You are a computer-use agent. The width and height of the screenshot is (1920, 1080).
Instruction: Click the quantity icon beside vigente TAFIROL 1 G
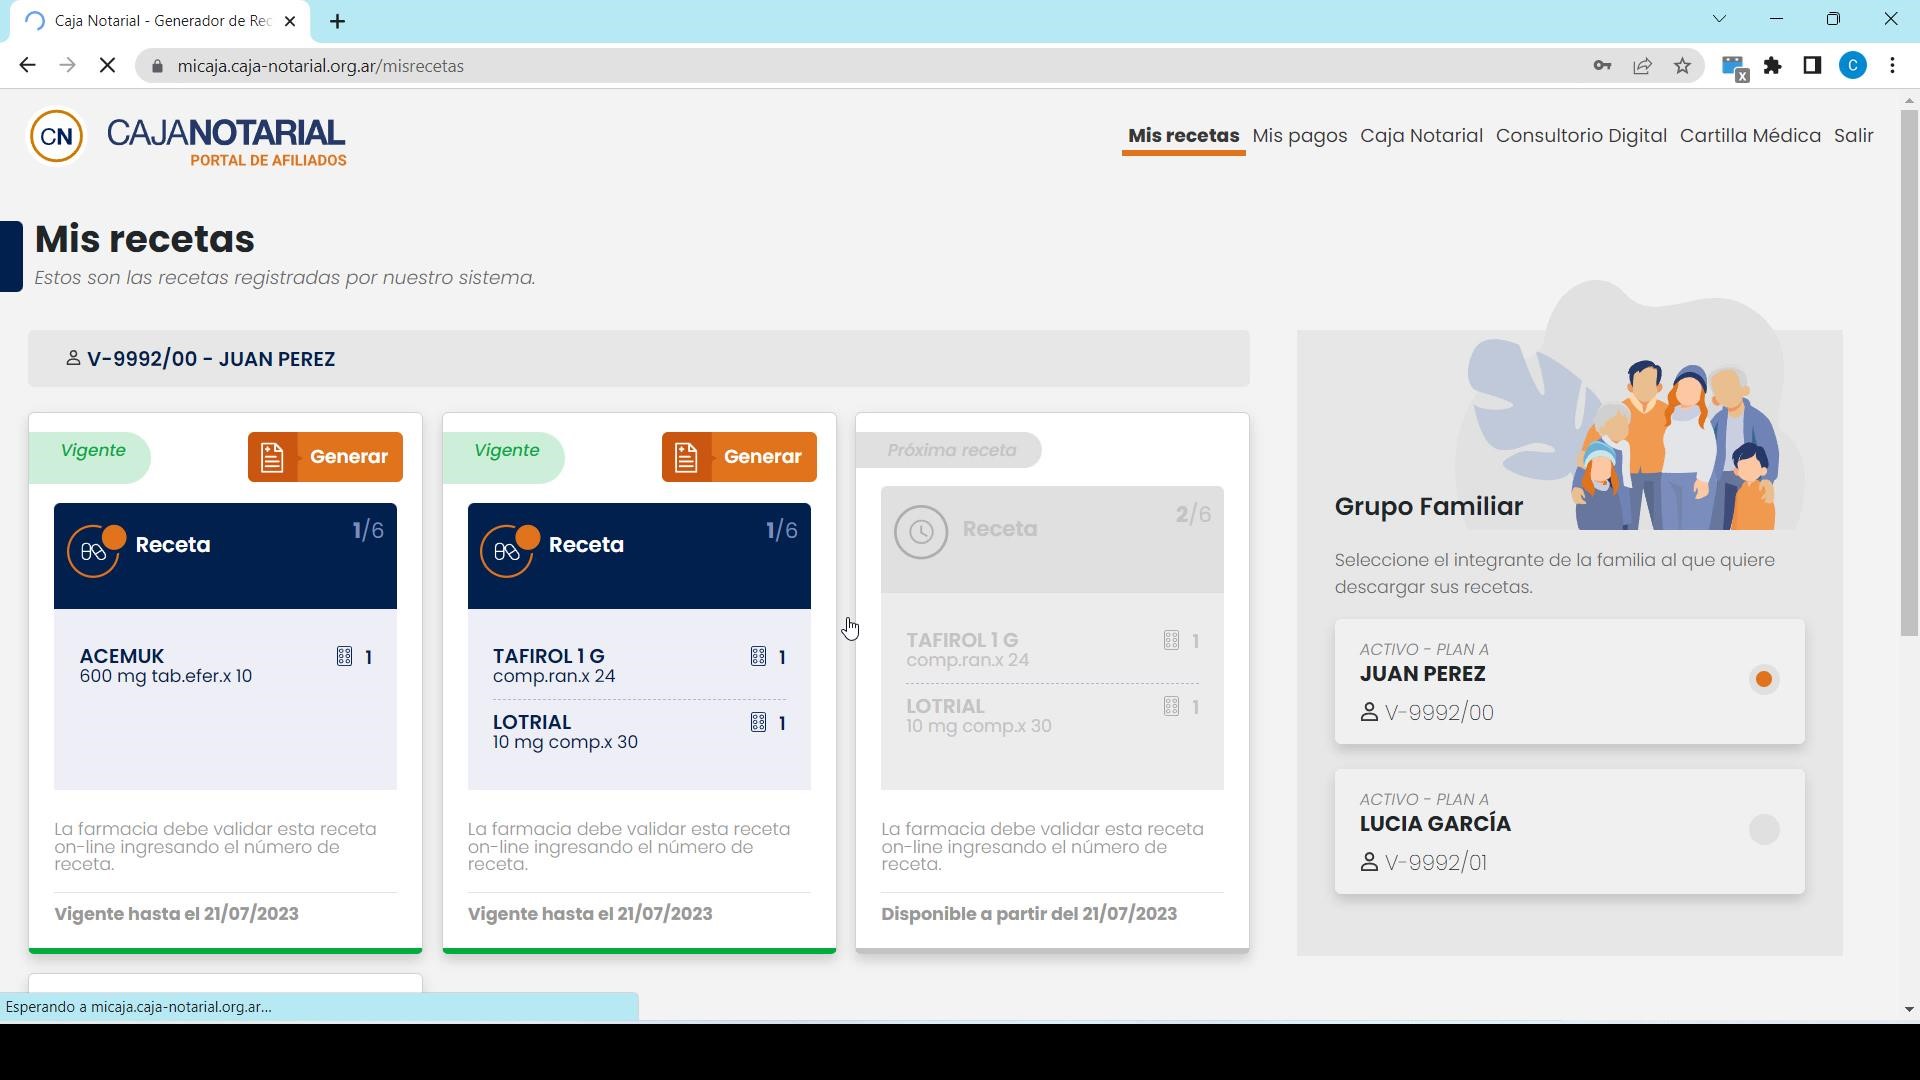point(758,657)
